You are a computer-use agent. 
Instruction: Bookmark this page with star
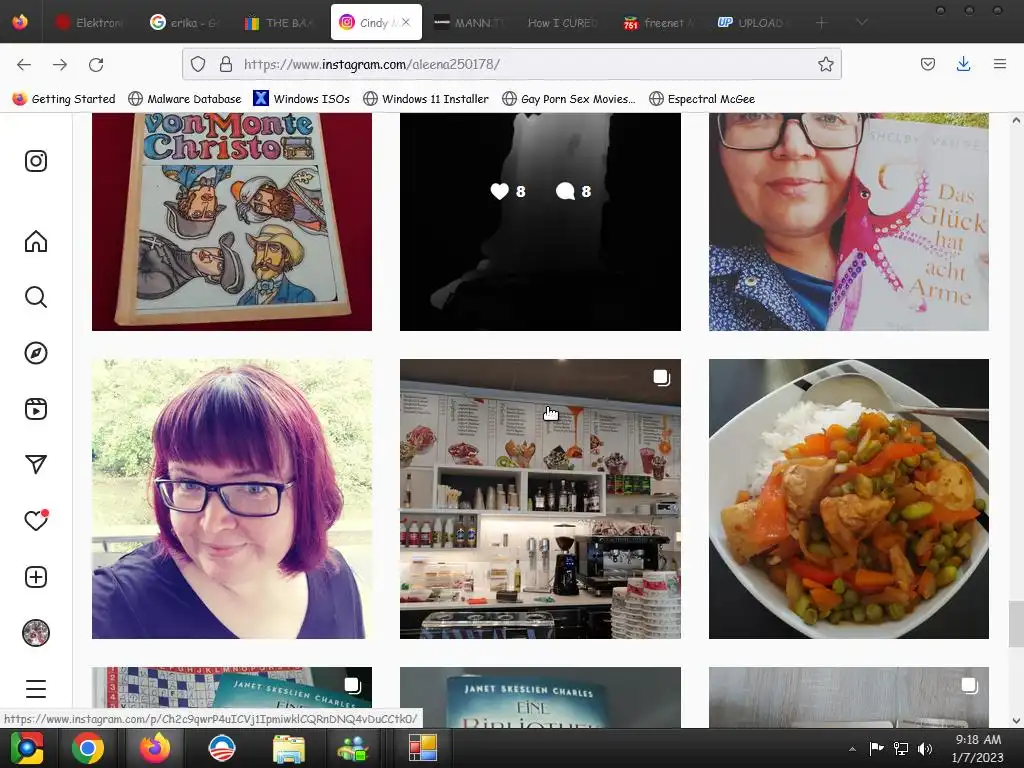825,64
